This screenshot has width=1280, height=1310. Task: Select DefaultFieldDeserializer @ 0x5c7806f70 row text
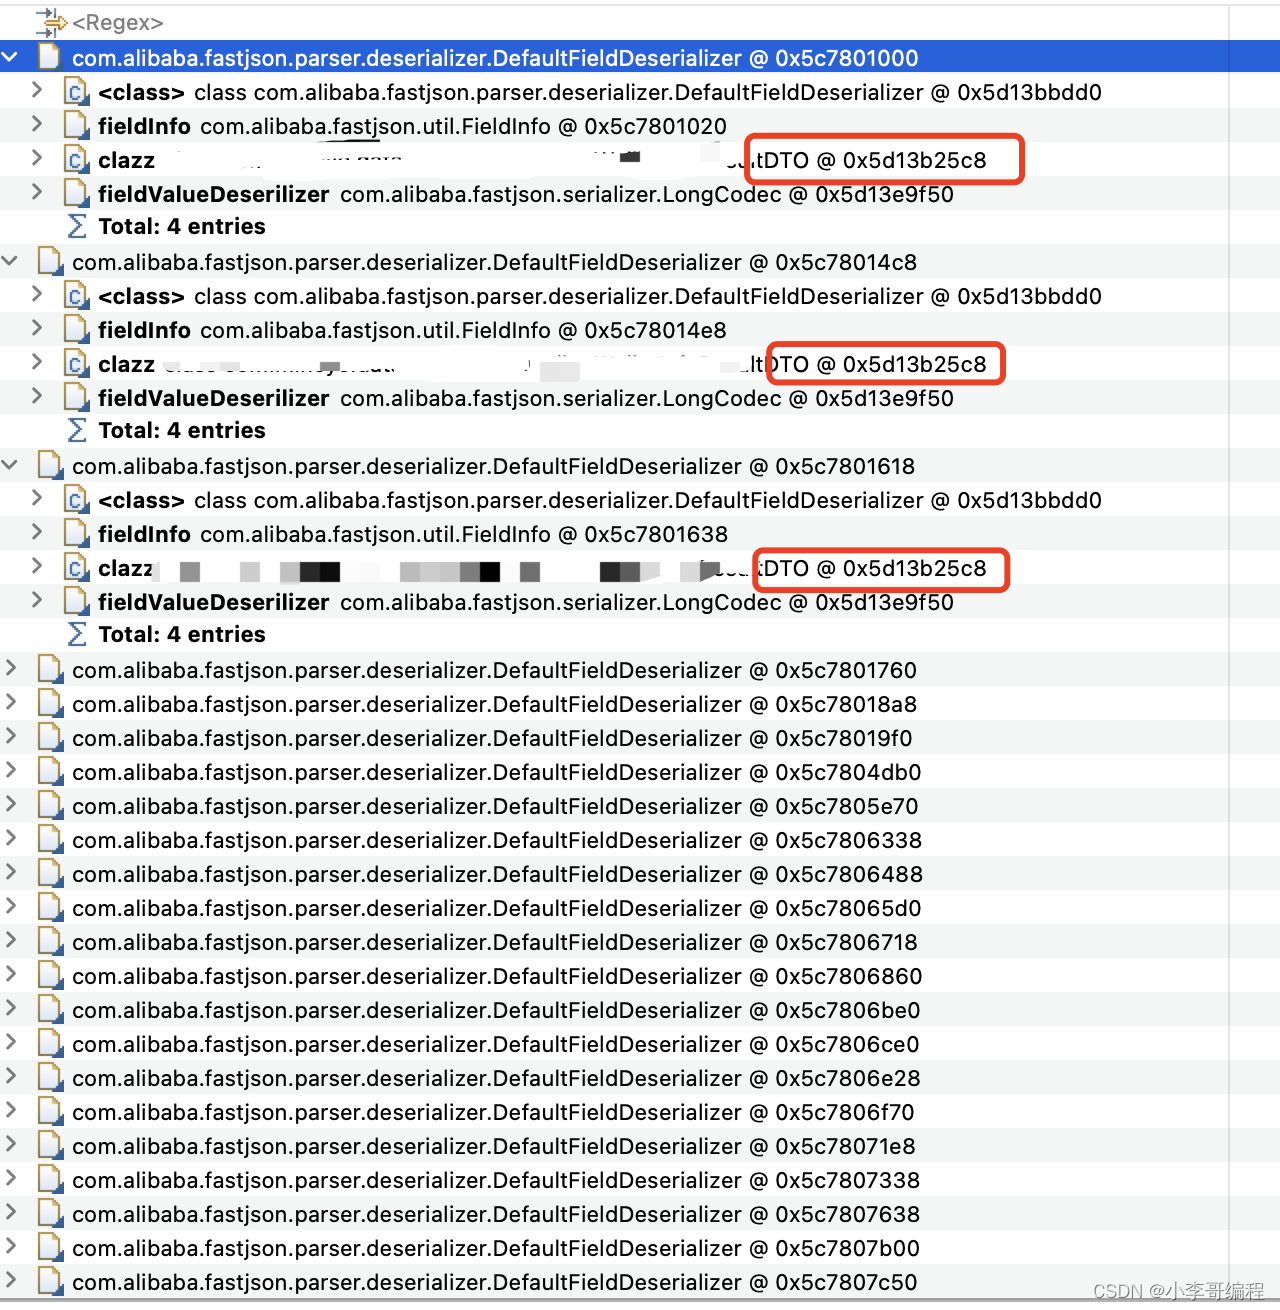click(x=493, y=1112)
